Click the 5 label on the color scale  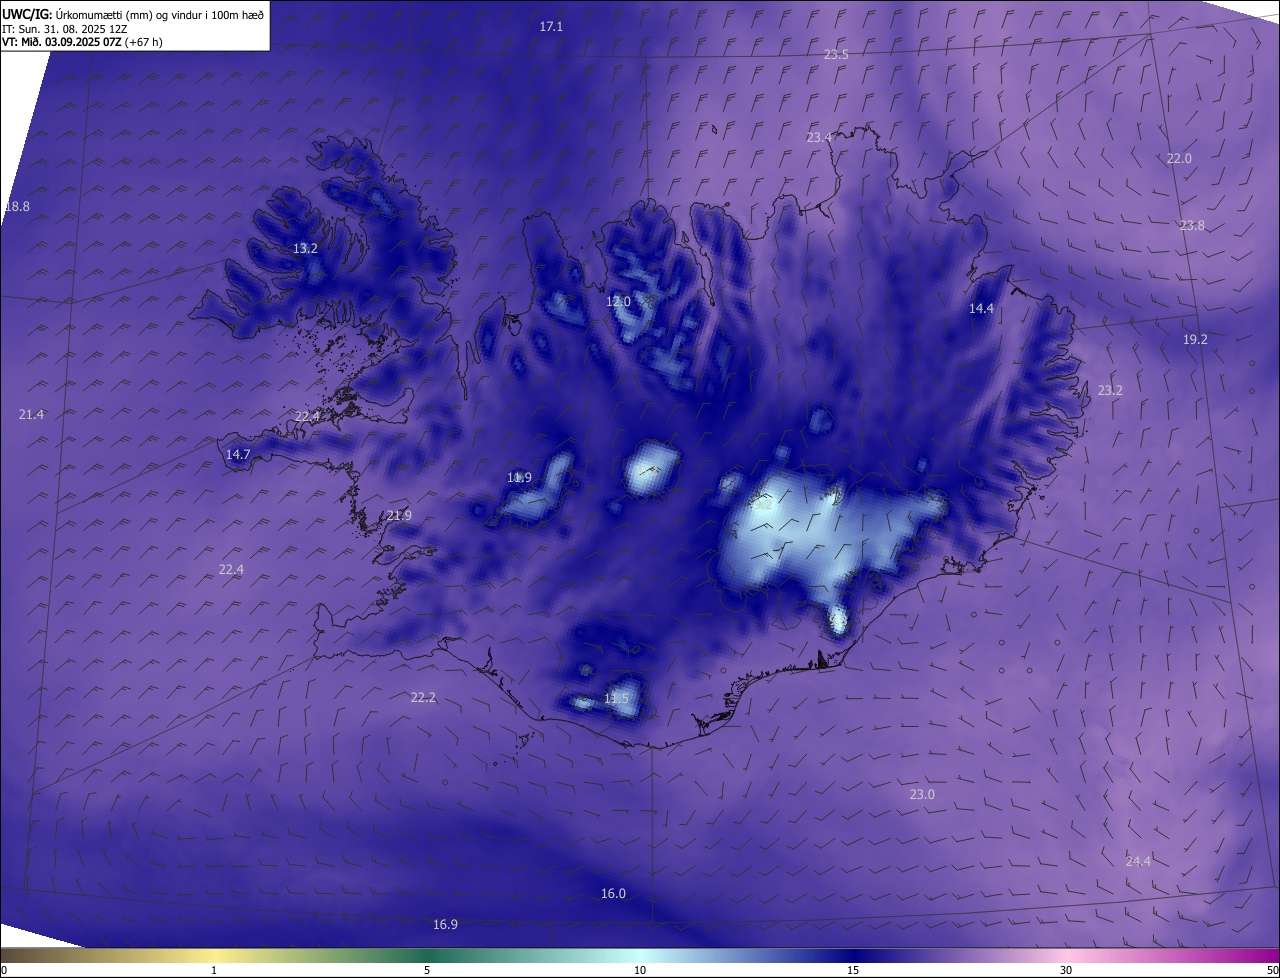coord(427,971)
